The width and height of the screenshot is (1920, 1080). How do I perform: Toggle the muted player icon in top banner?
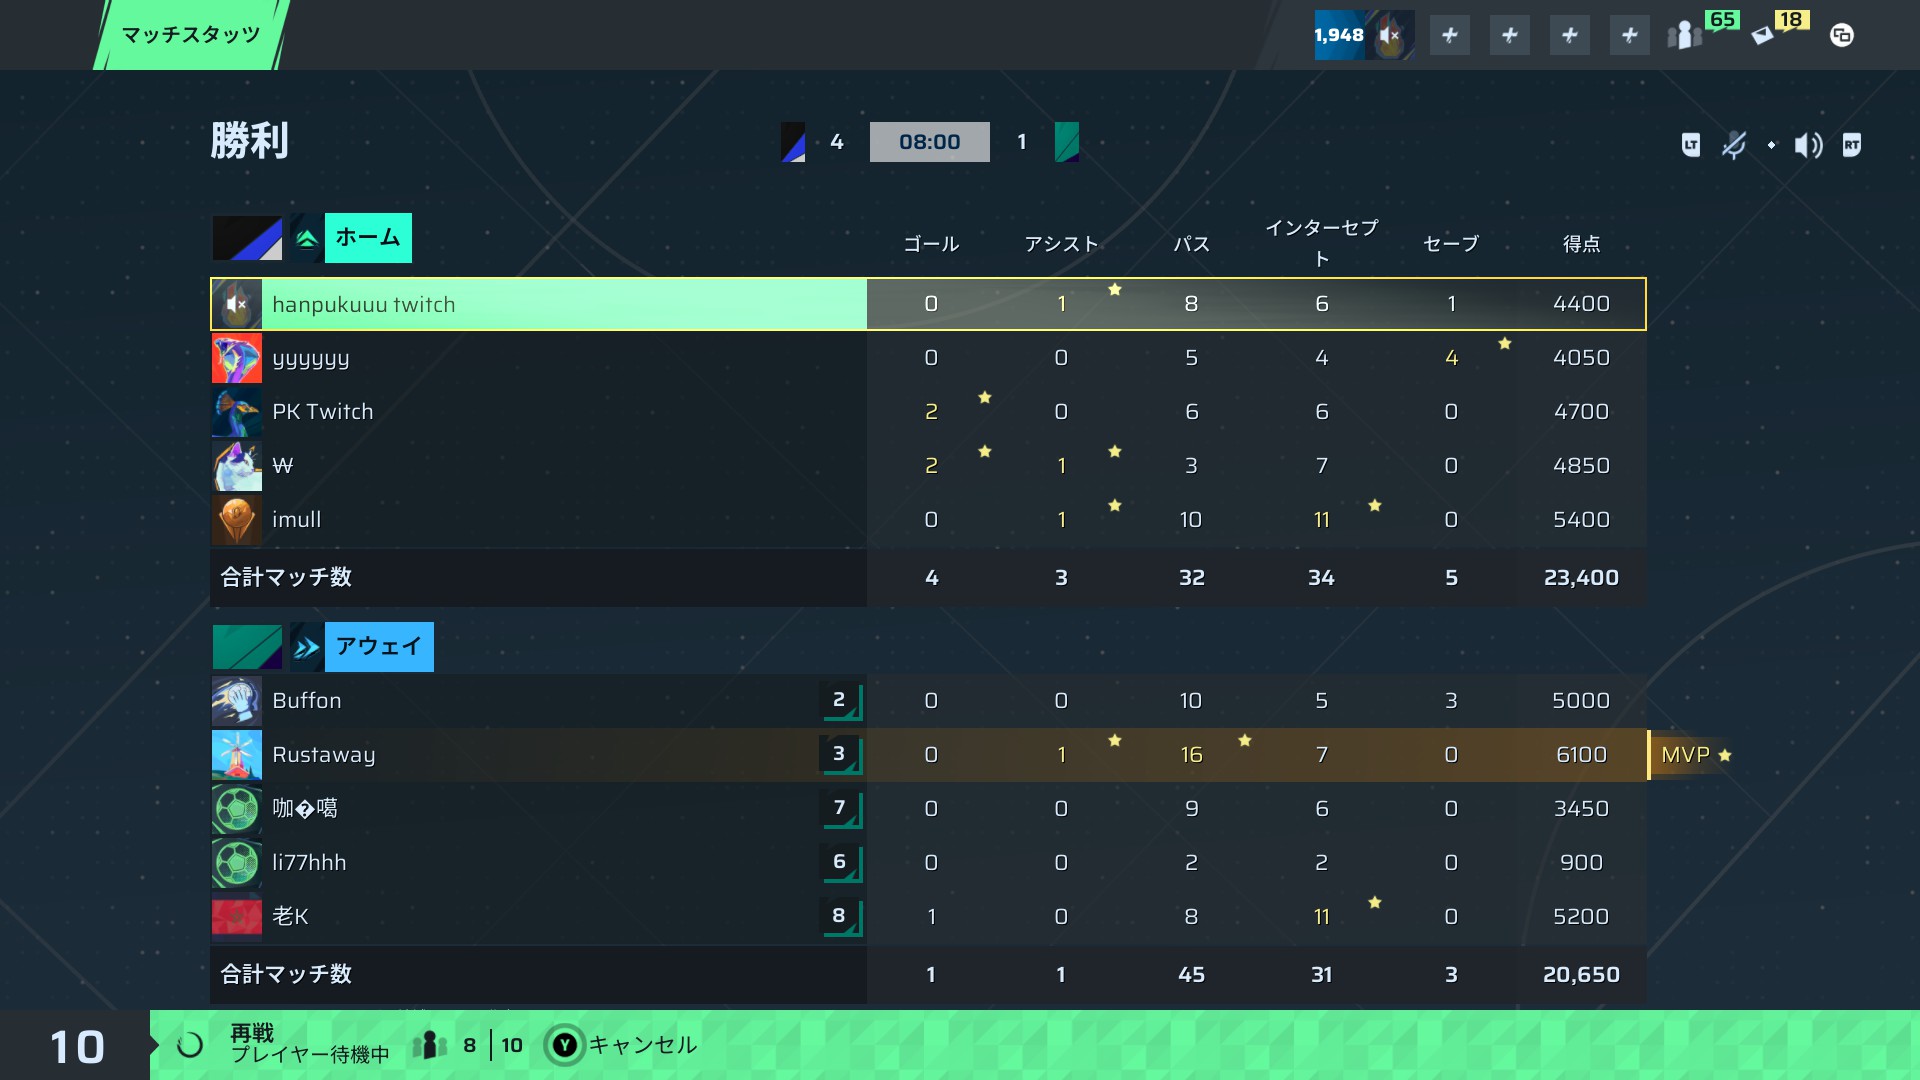pyautogui.click(x=1390, y=35)
